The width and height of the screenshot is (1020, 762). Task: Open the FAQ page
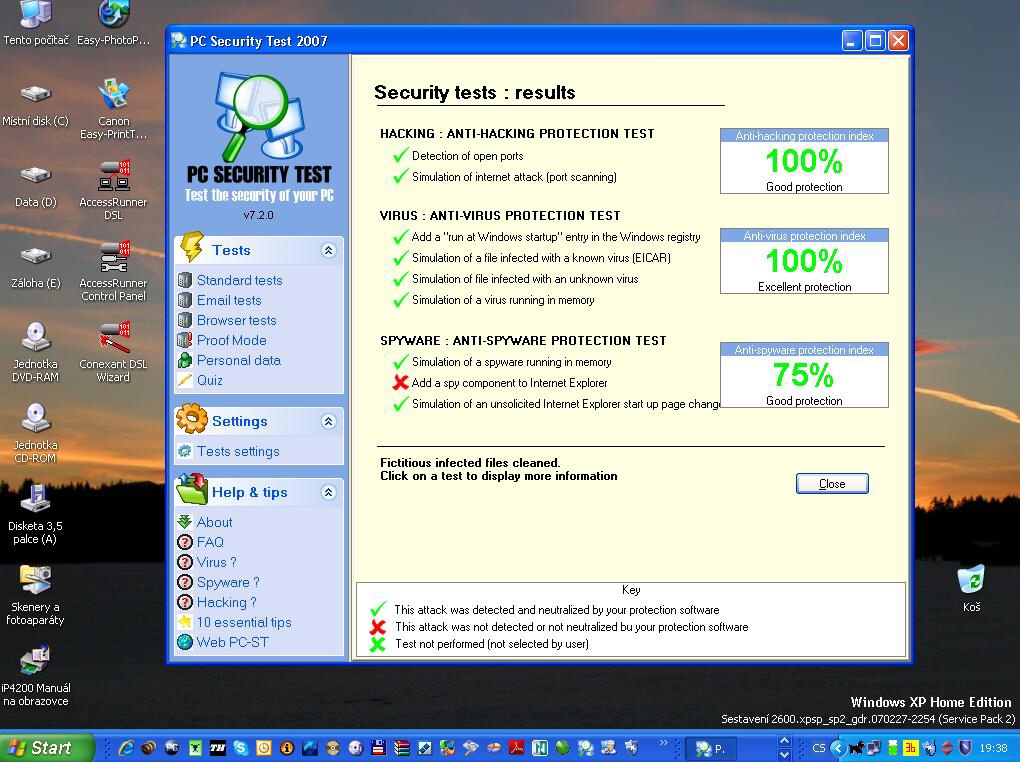210,542
